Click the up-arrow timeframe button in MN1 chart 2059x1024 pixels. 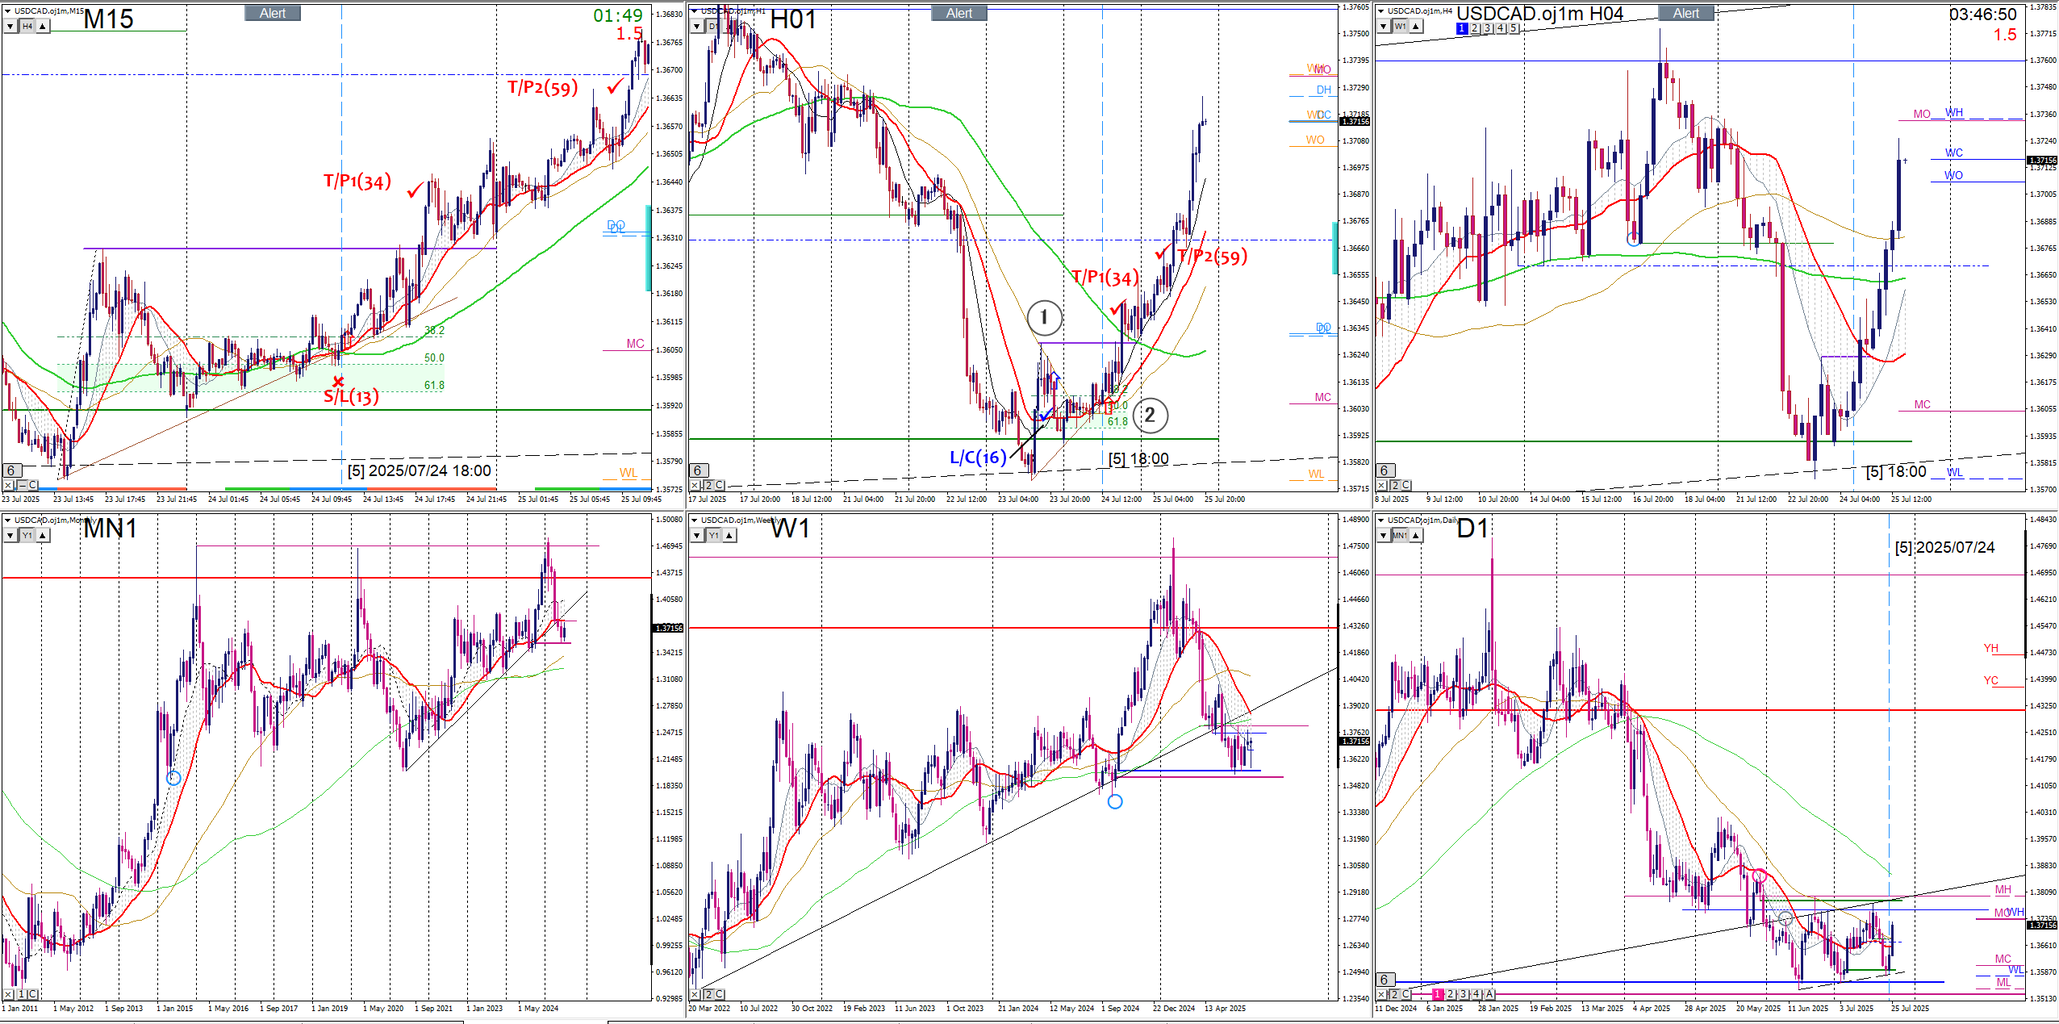tap(44, 536)
